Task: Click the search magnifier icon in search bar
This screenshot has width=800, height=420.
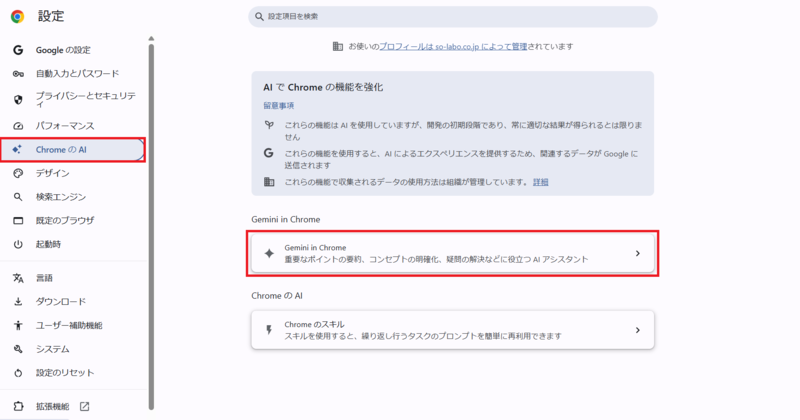Action: tap(259, 16)
